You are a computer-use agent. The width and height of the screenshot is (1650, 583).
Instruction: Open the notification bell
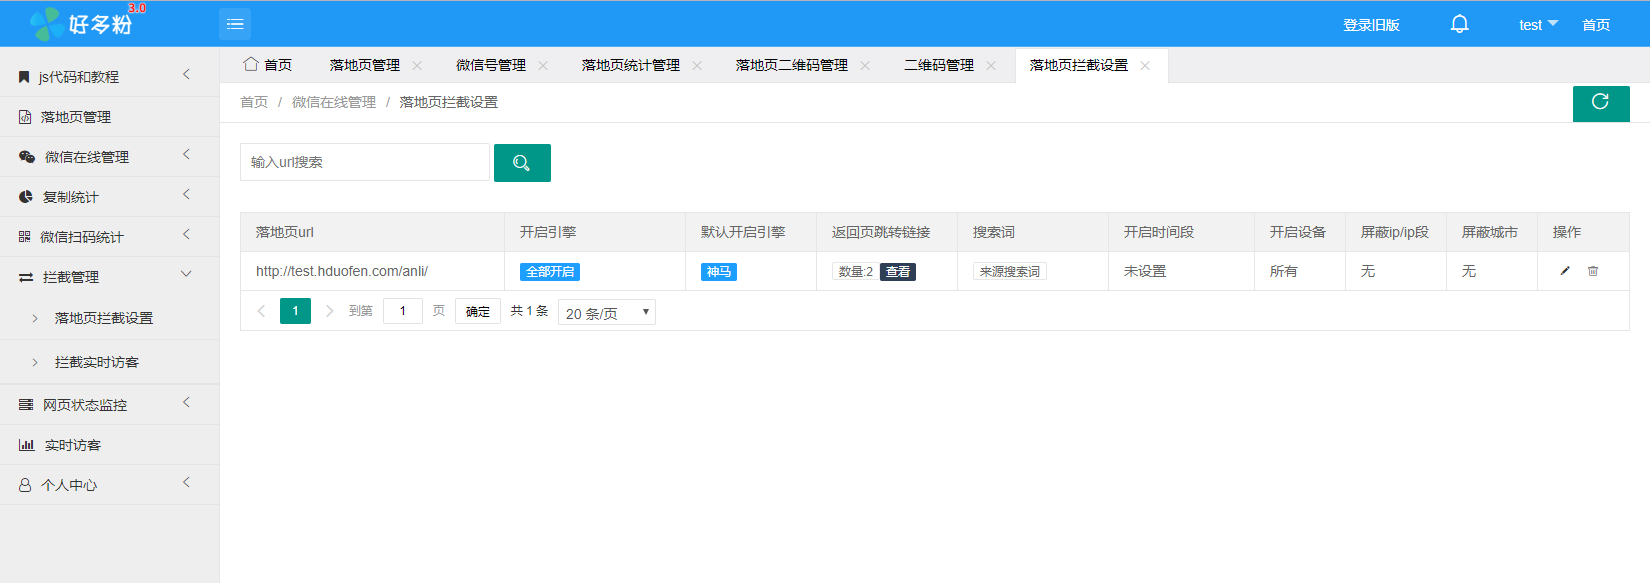pyautogui.click(x=1459, y=24)
